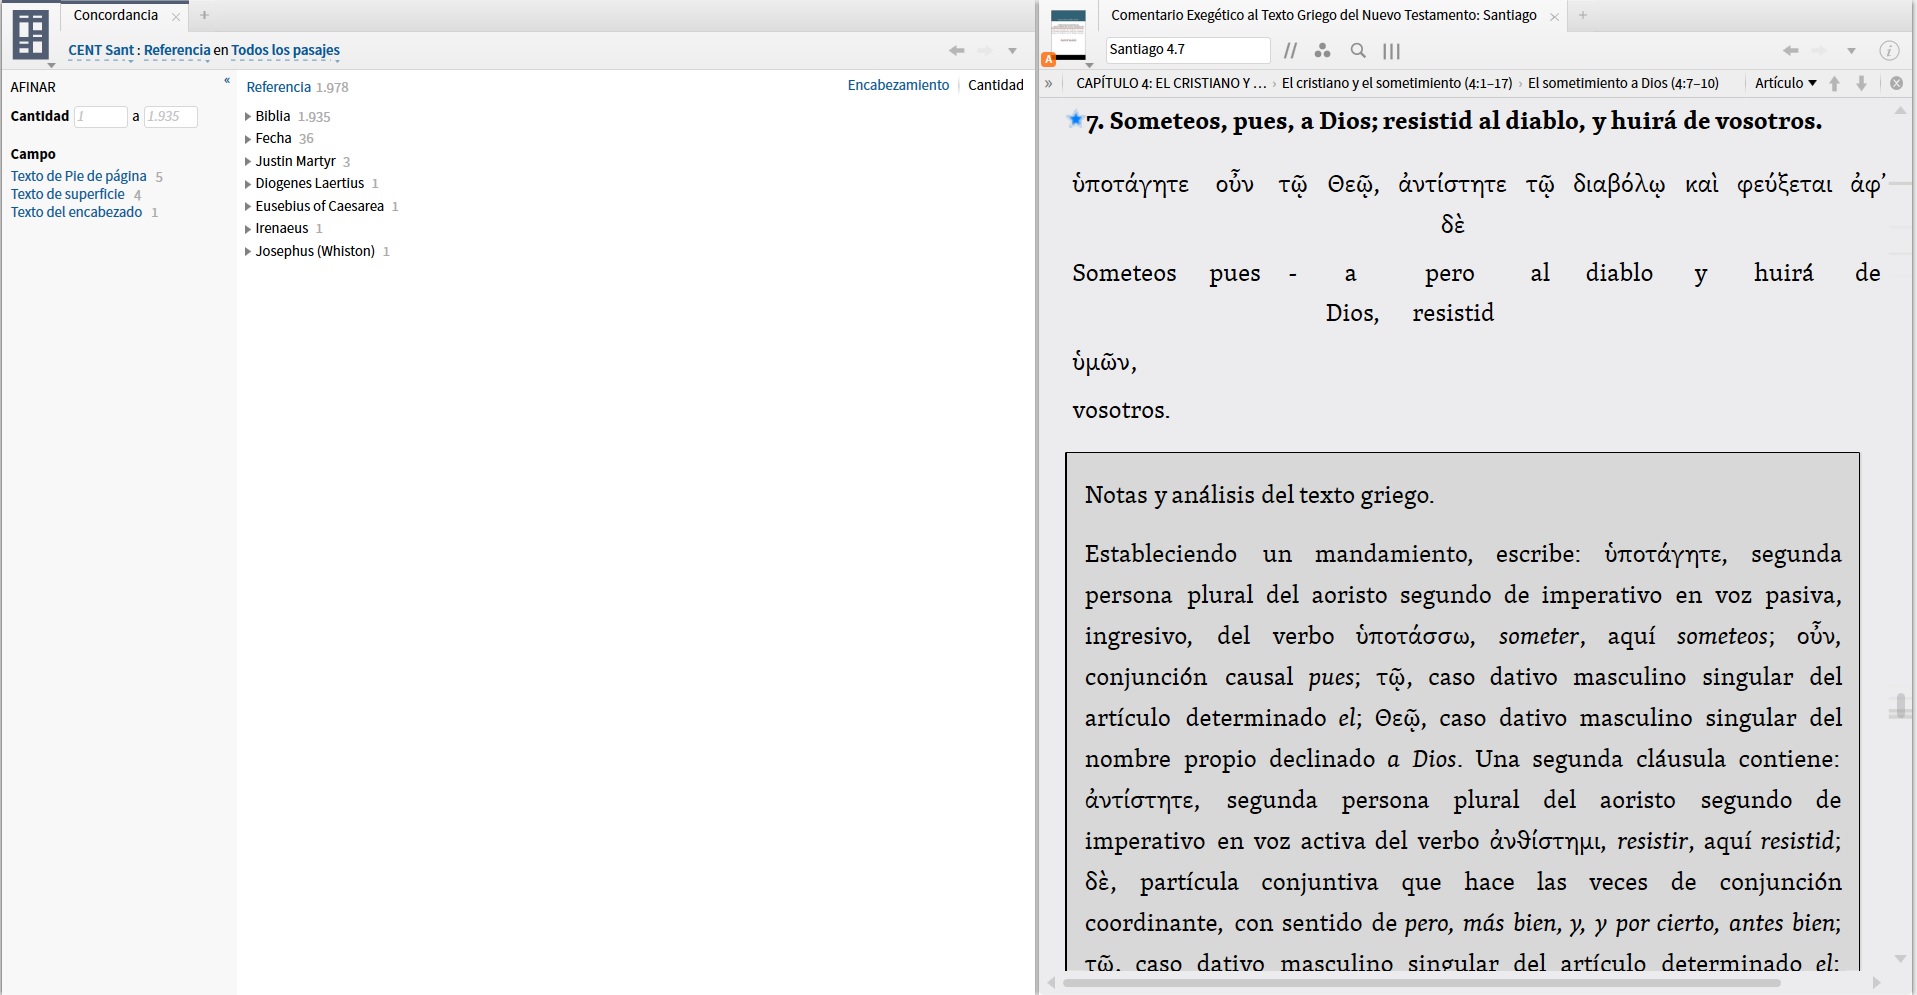The height and width of the screenshot is (995, 1917).
Task: Click the Notas y análisis heading
Action: 1259,495
